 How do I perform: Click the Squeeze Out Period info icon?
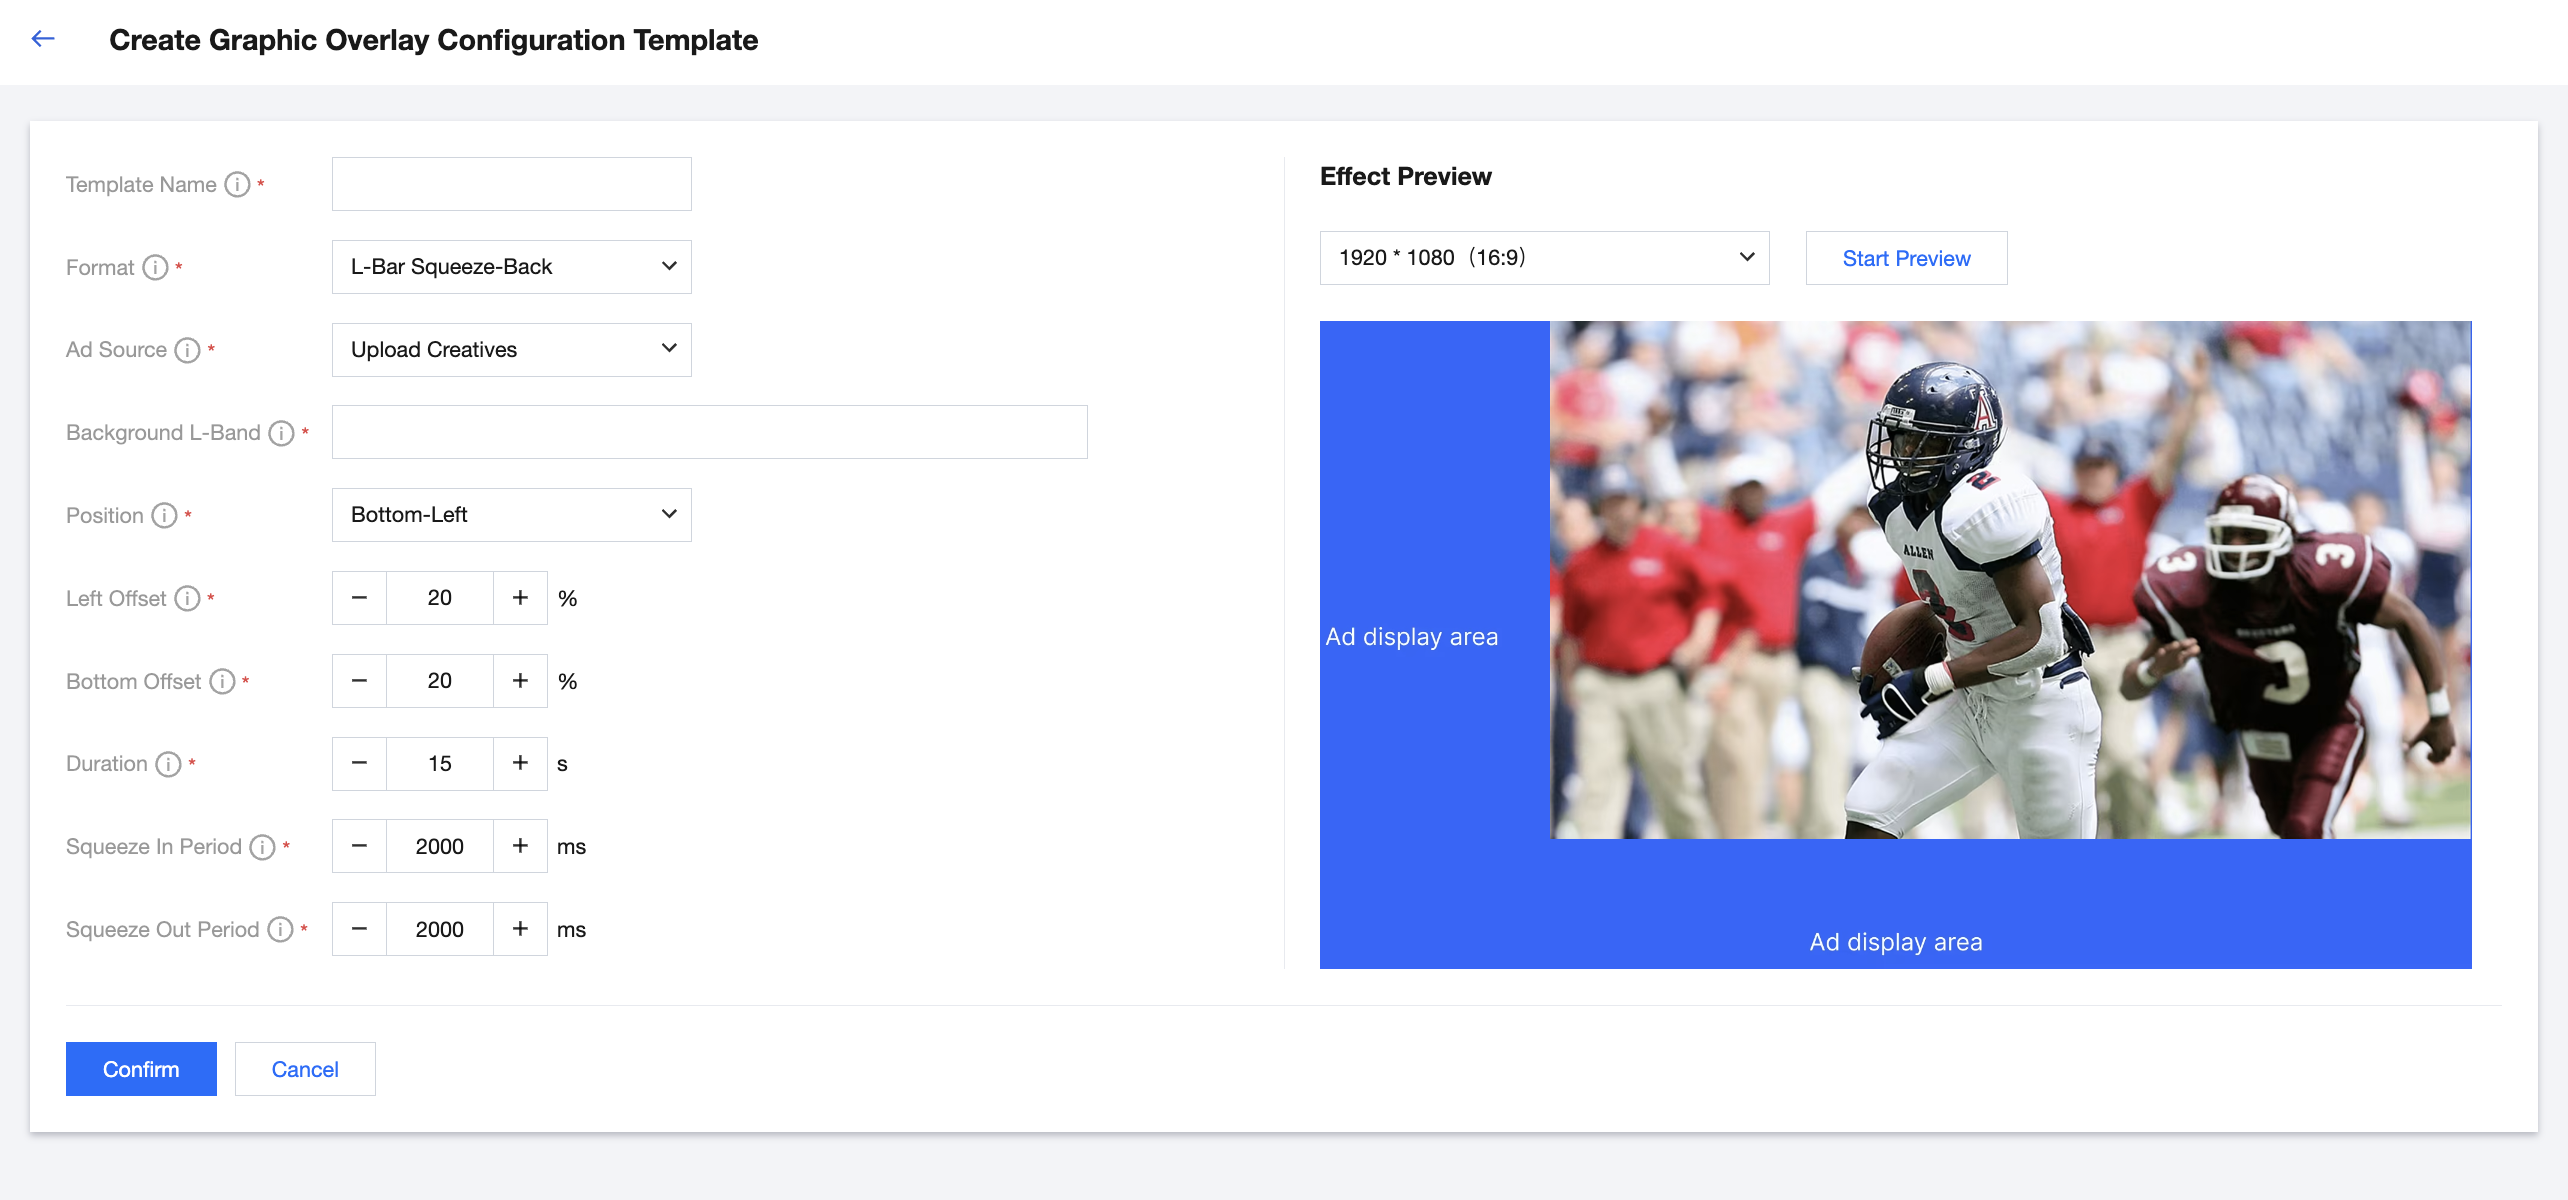coord(280,930)
